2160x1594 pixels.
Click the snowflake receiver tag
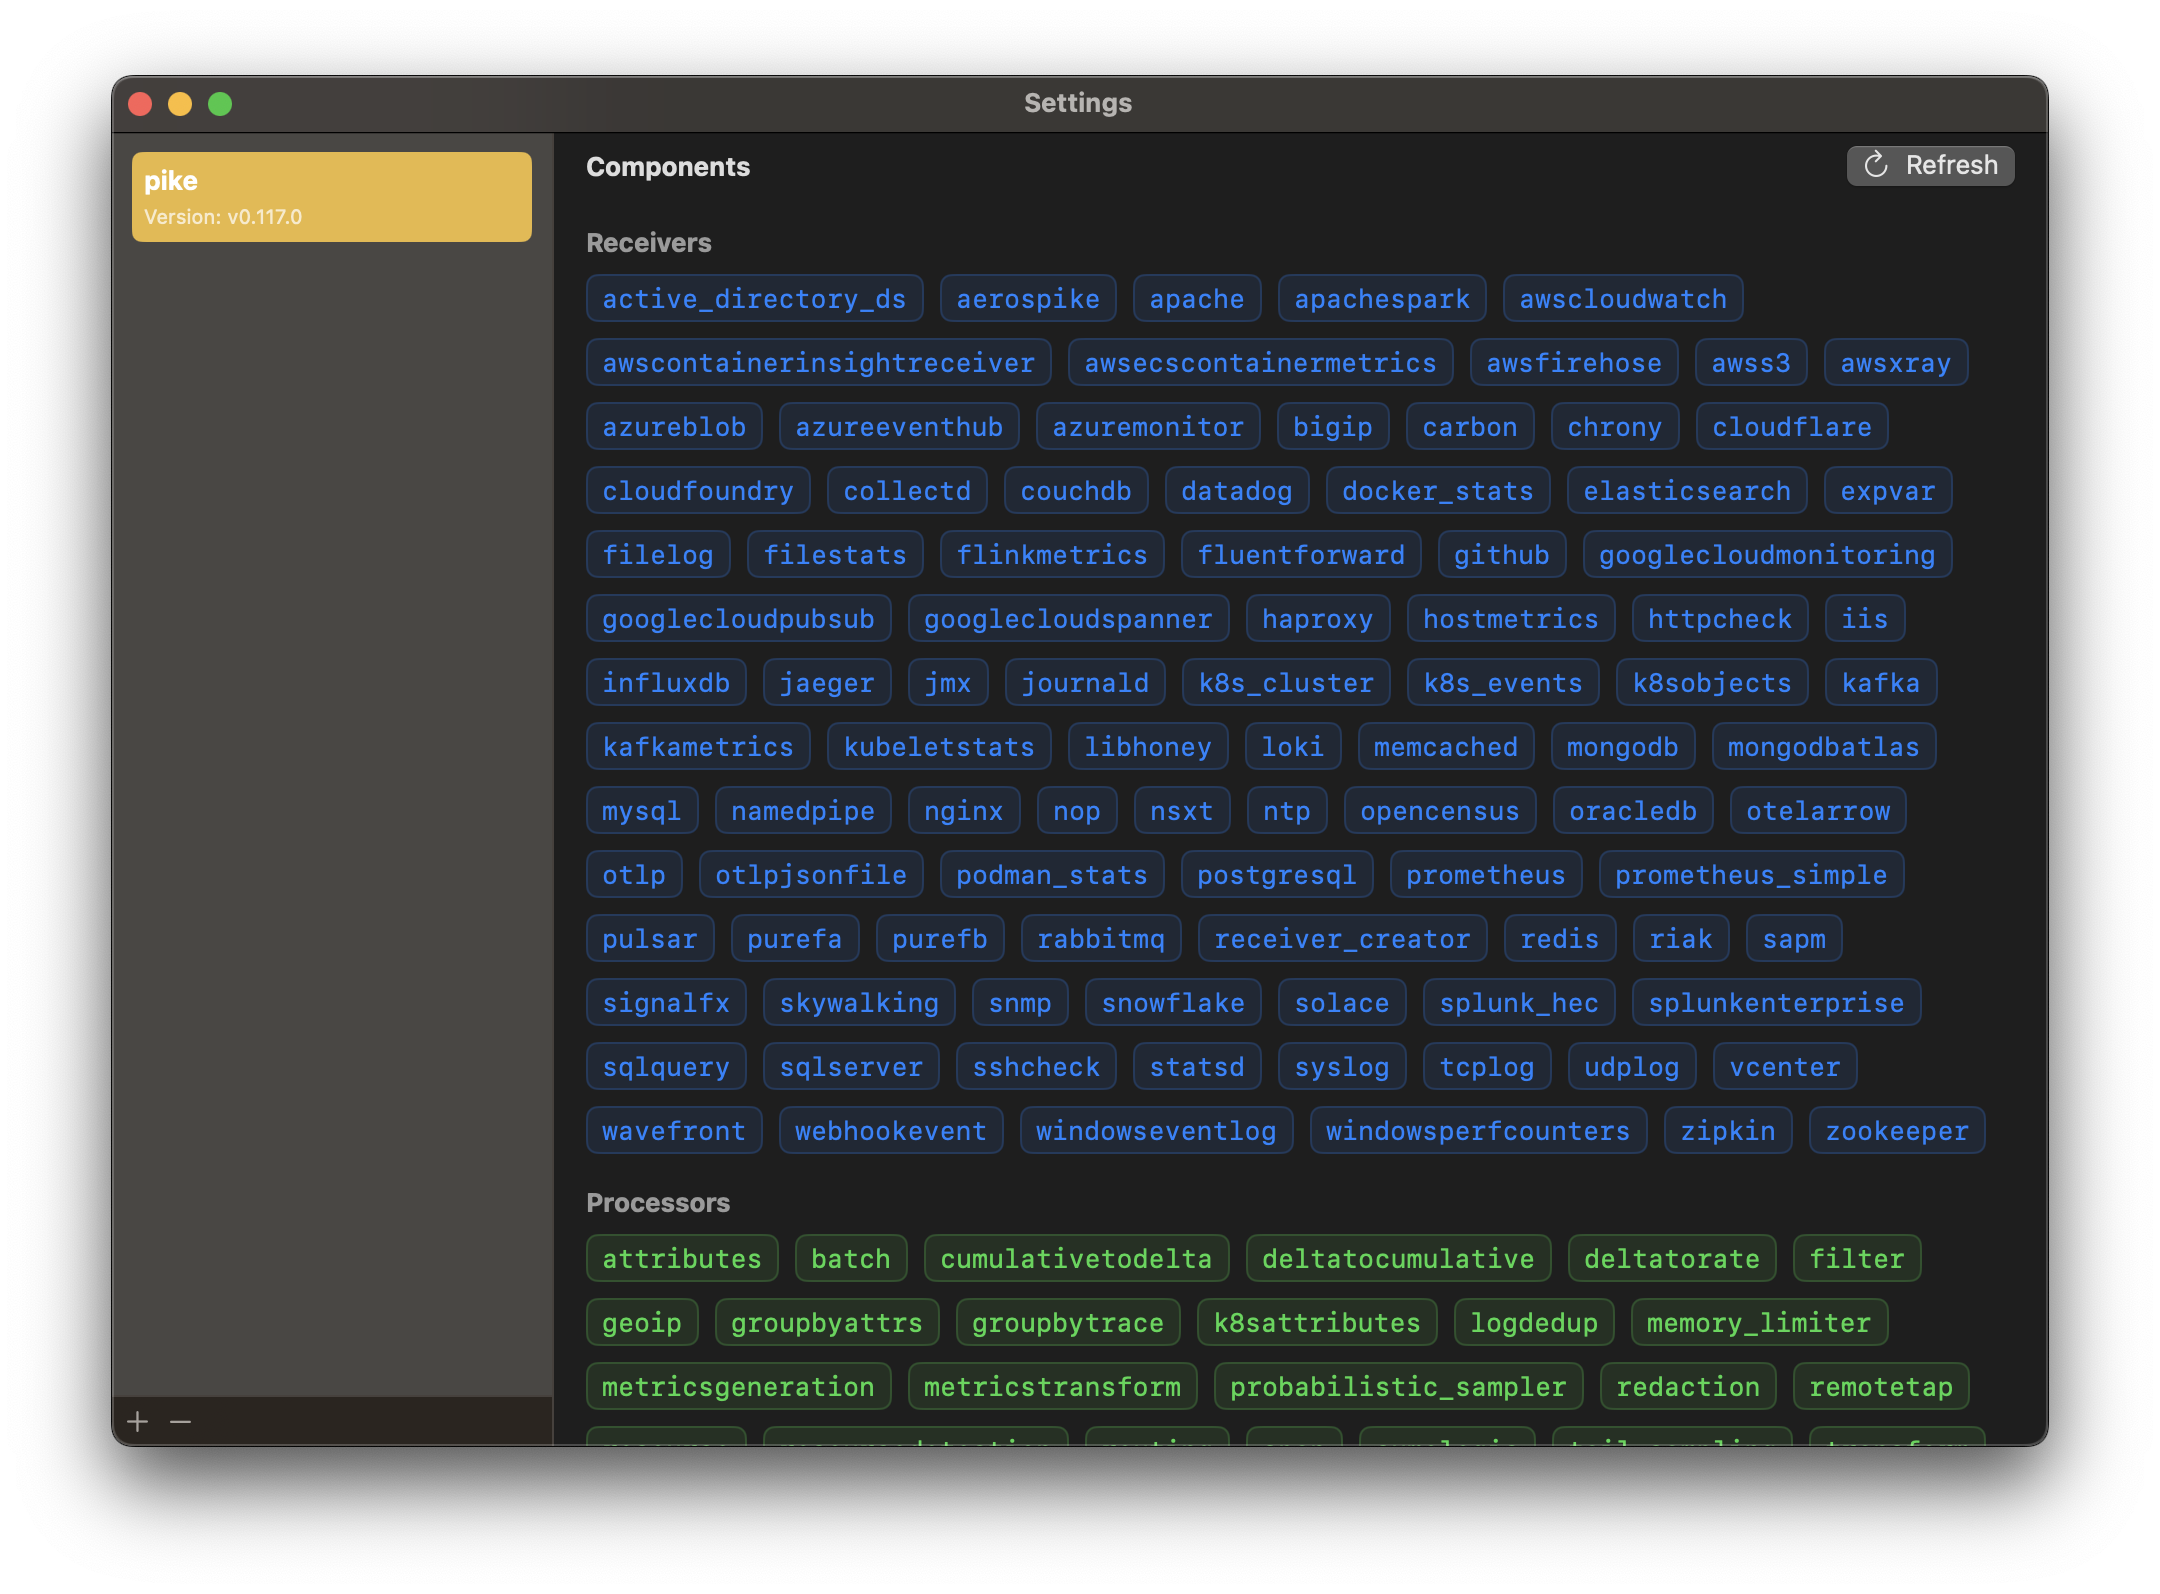tap(1173, 1003)
